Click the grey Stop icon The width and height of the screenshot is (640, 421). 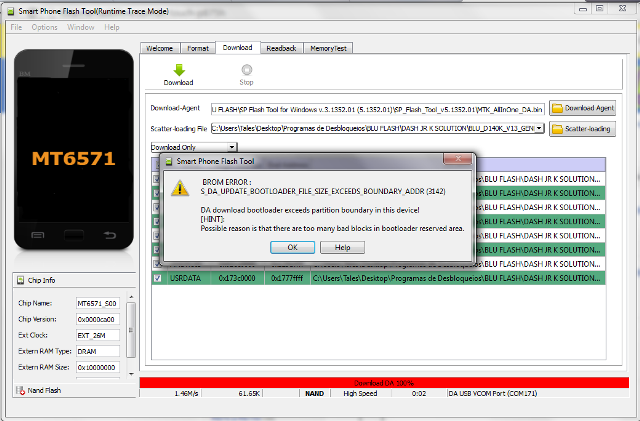tap(247, 70)
